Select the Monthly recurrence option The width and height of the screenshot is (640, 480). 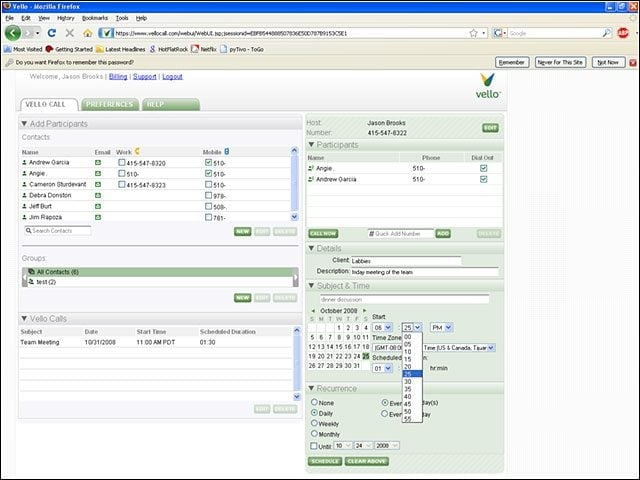[314, 433]
